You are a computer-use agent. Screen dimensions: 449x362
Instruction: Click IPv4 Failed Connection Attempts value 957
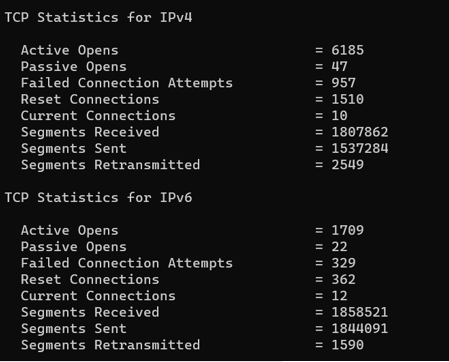pos(343,83)
